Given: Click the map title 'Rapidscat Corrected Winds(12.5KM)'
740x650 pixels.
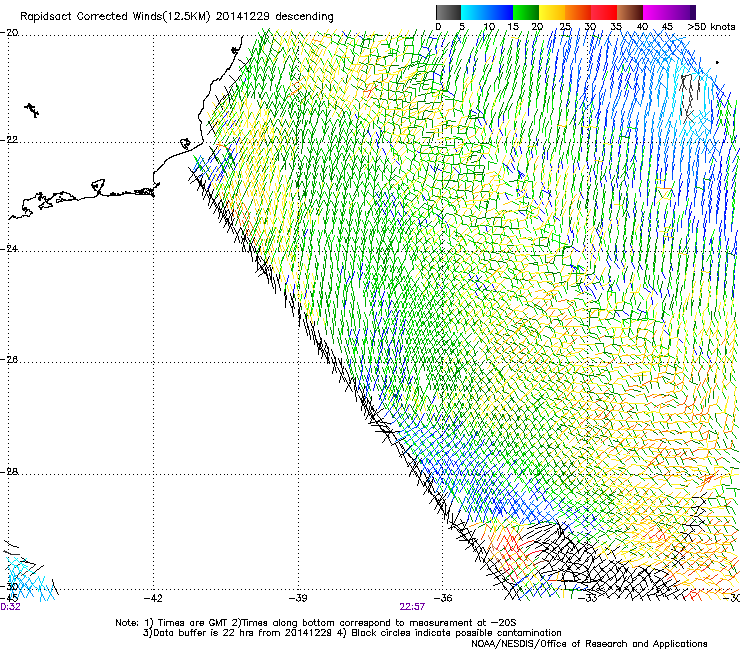Looking at the screenshot, I should tap(115, 17).
